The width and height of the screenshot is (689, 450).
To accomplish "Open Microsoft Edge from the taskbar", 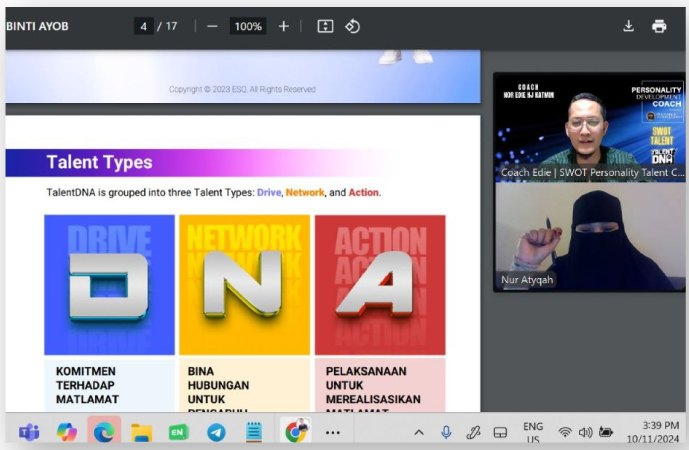I will point(104,432).
